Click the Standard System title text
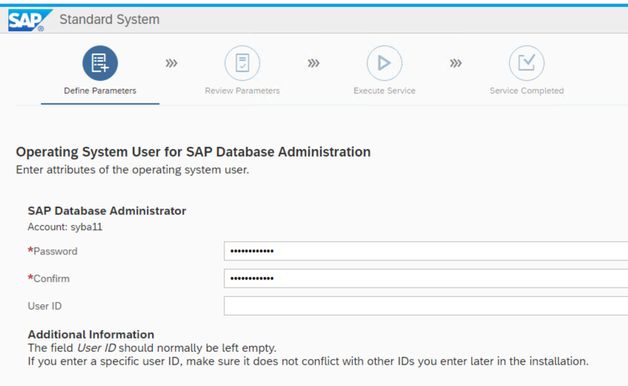628x386 pixels. 109,20
